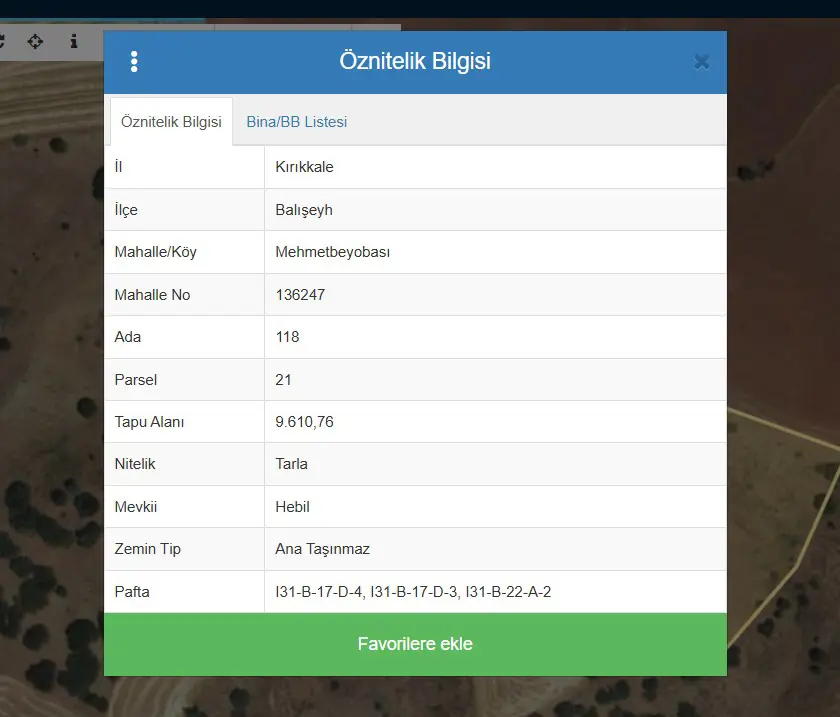
Task: Click the Mevkii row label
Action: pyautogui.click(x=136, y=507)
